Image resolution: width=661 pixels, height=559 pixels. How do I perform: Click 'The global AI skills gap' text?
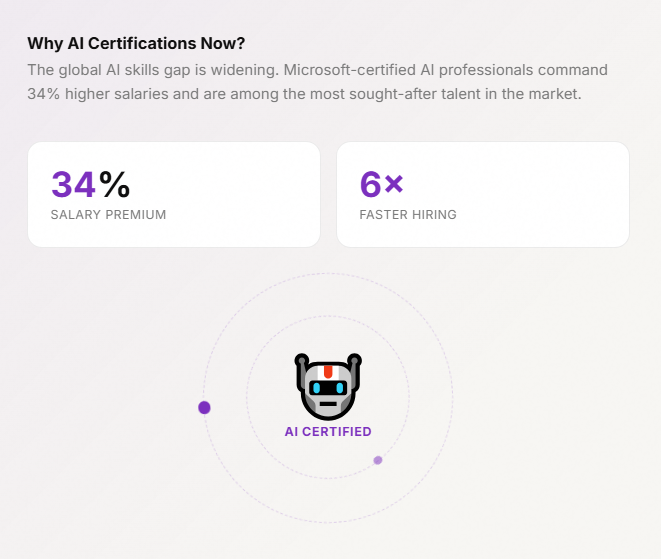112,70
